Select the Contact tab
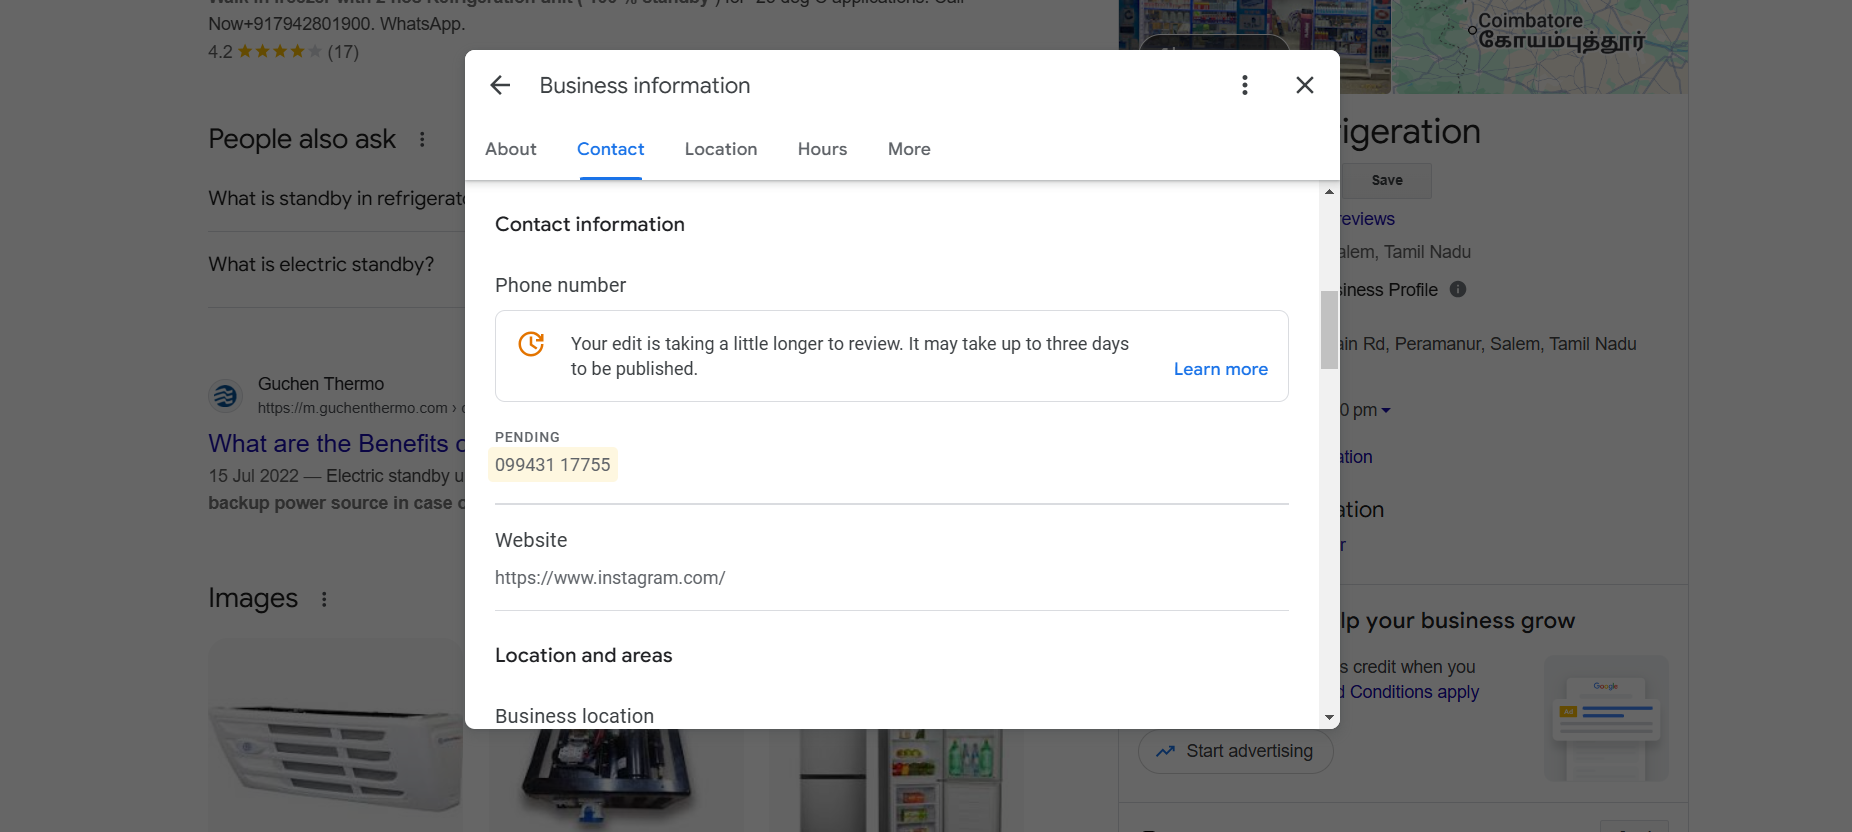The width and height of the screenshot is (1852, 832). coord(610,149)
